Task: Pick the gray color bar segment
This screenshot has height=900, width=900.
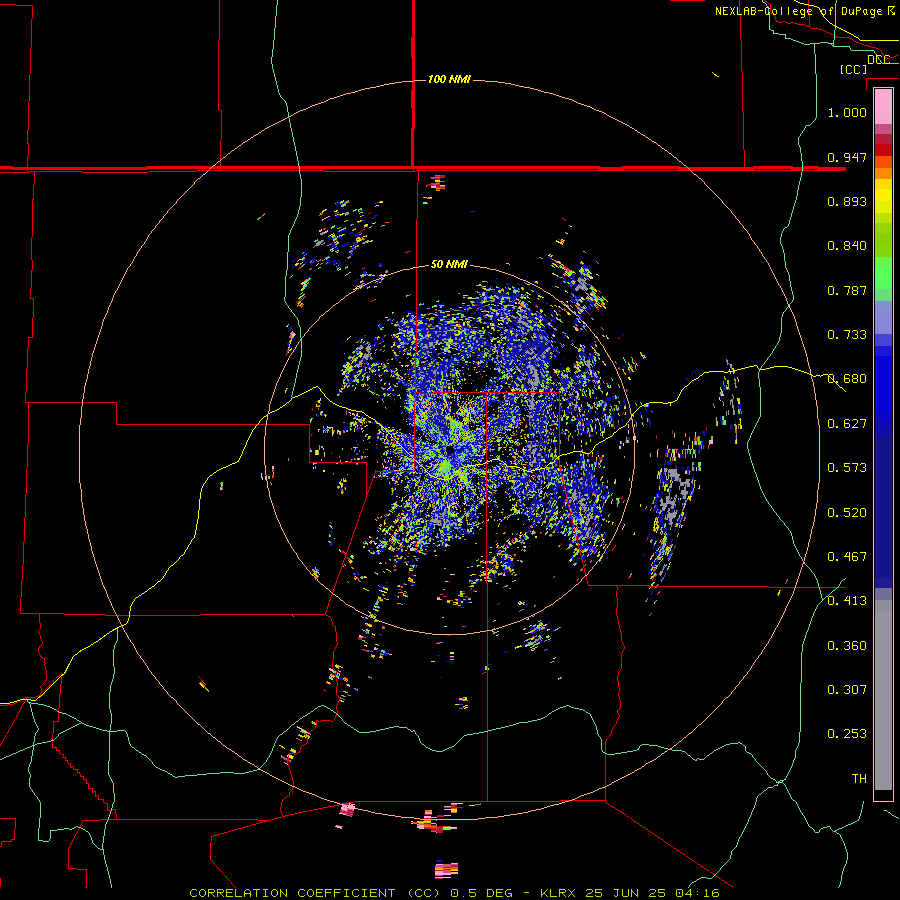Action: point(883,695)
